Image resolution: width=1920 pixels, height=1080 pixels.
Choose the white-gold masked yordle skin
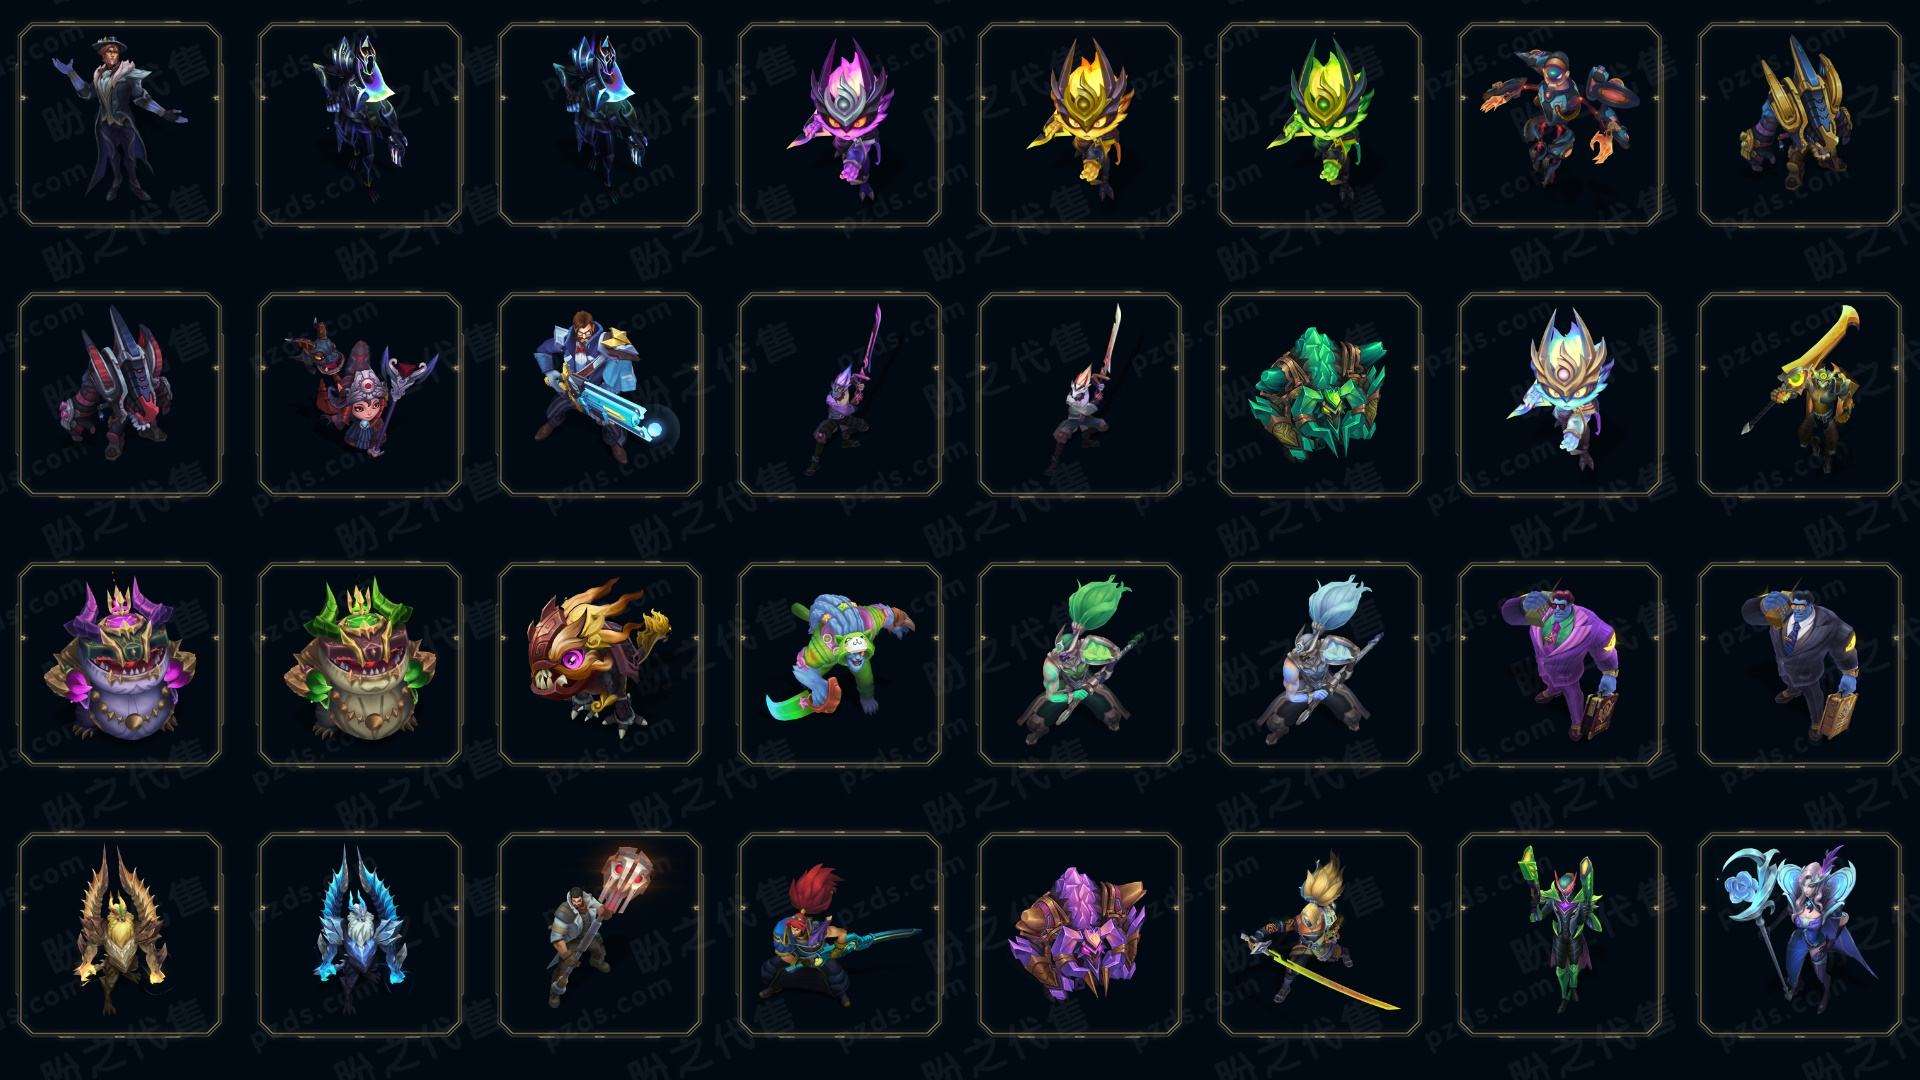point(1560,394)
